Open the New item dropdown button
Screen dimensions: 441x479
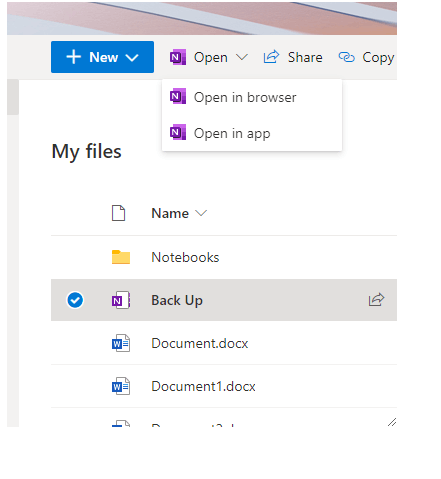point(102,57)
